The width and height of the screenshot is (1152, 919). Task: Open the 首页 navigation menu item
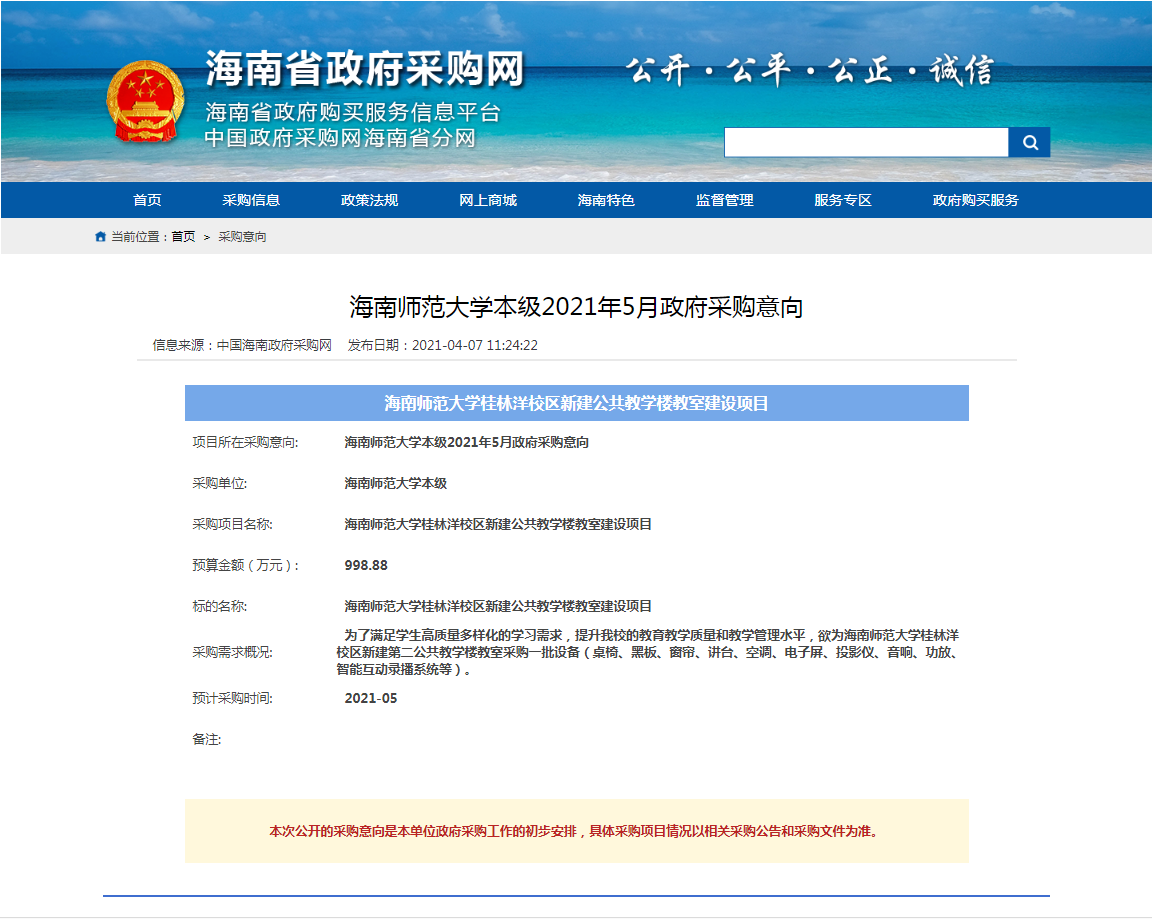pyautogui.click(x=147, y=200)
